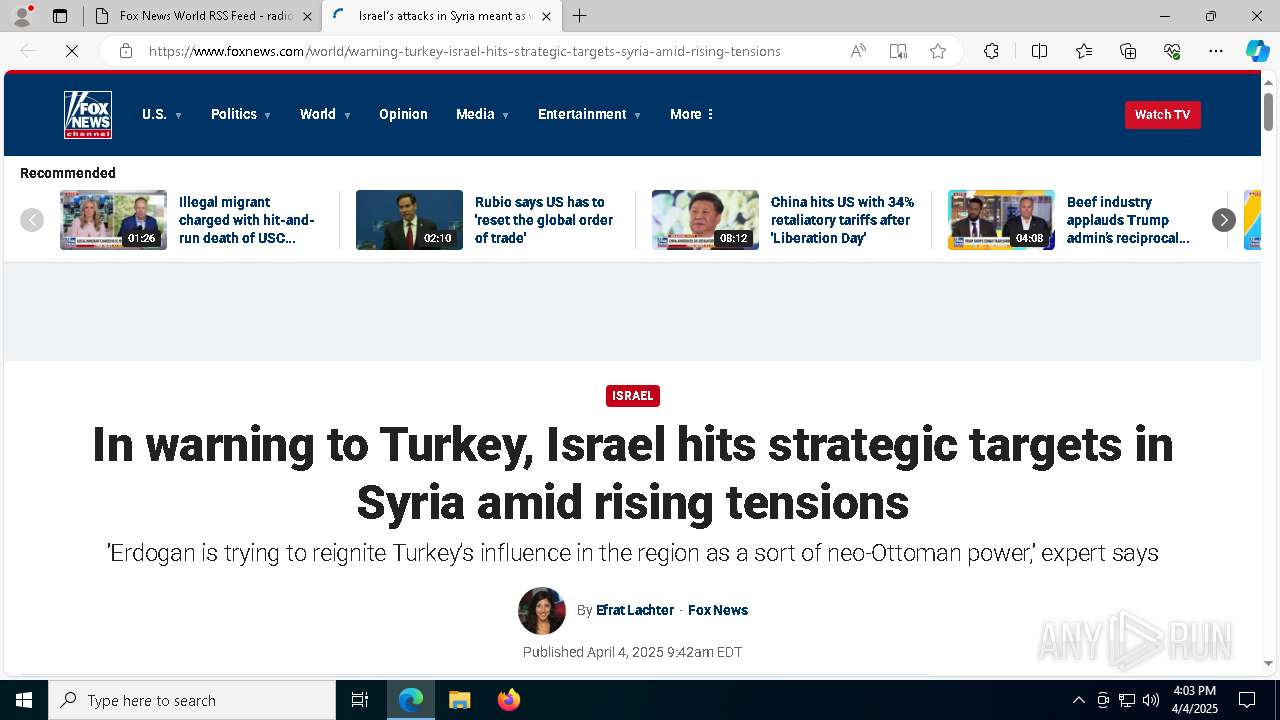This screenshot has height=720, width=1280.
Task: Open the Edge profile icon
Action: point(22,16)
